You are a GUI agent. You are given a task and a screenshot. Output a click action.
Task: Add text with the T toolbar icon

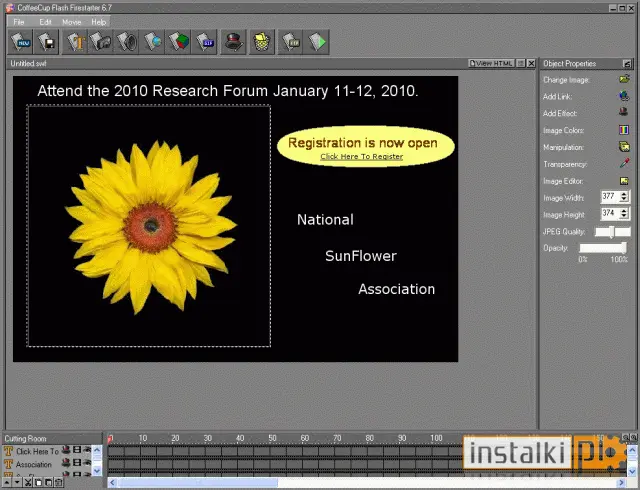point(75,42)
